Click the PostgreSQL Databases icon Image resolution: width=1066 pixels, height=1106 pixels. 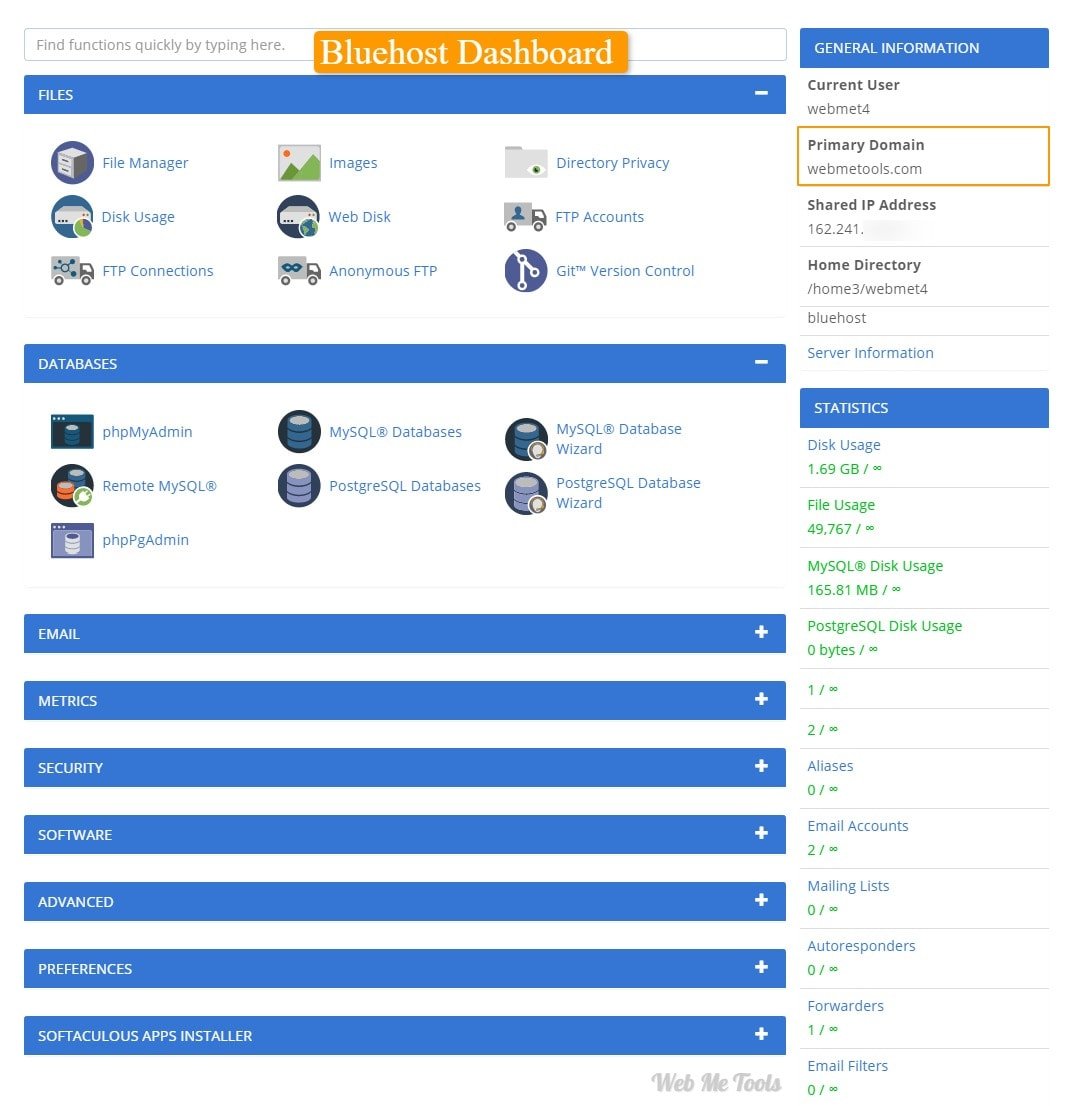299,486
